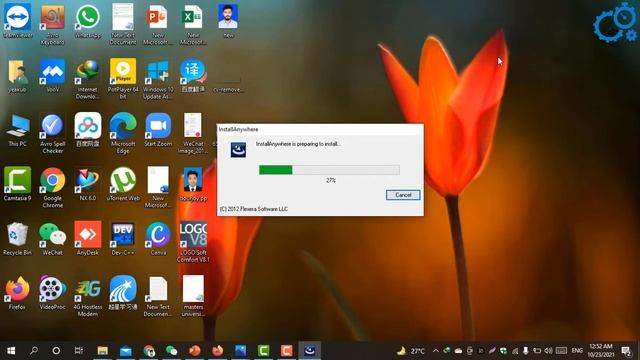Switch to green Camtasia taskbar icon
Viewport: 640px width, 360px height.
point(264,351)
